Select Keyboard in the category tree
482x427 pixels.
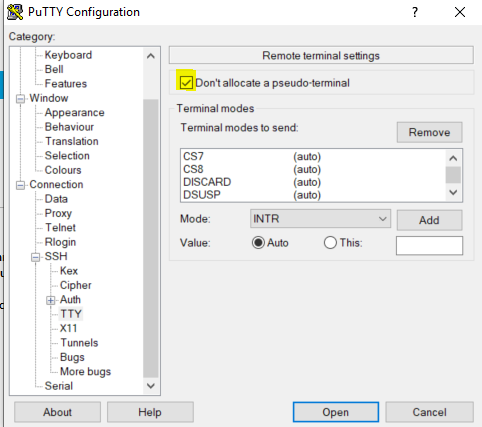click(68, 55)
